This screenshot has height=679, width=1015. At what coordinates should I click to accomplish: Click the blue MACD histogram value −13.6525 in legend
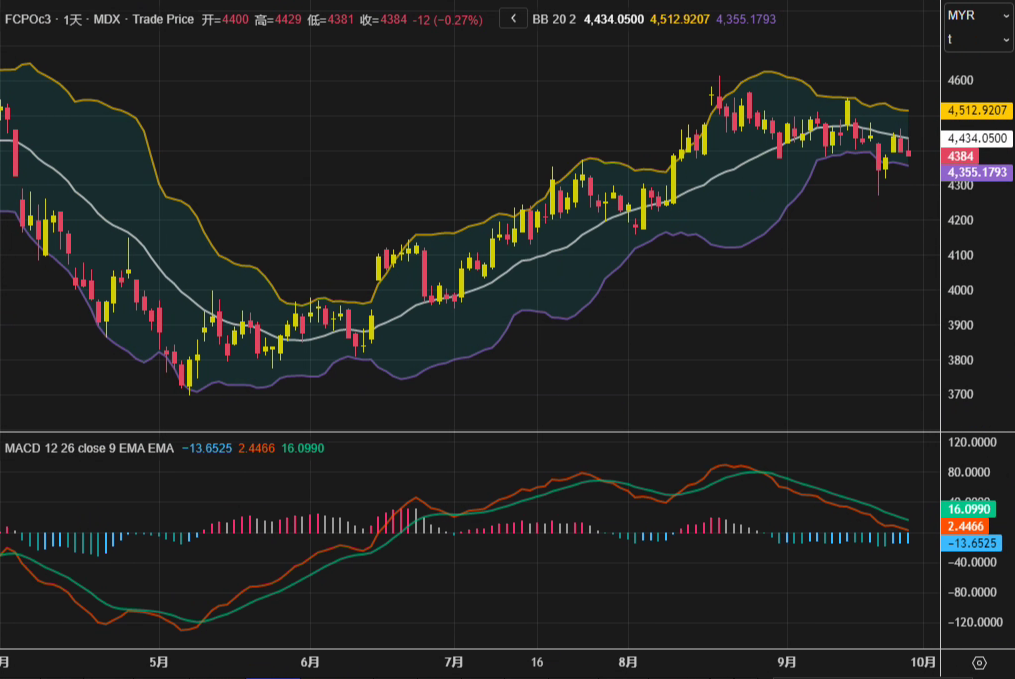pyautogui.click(x=206, y=448)
